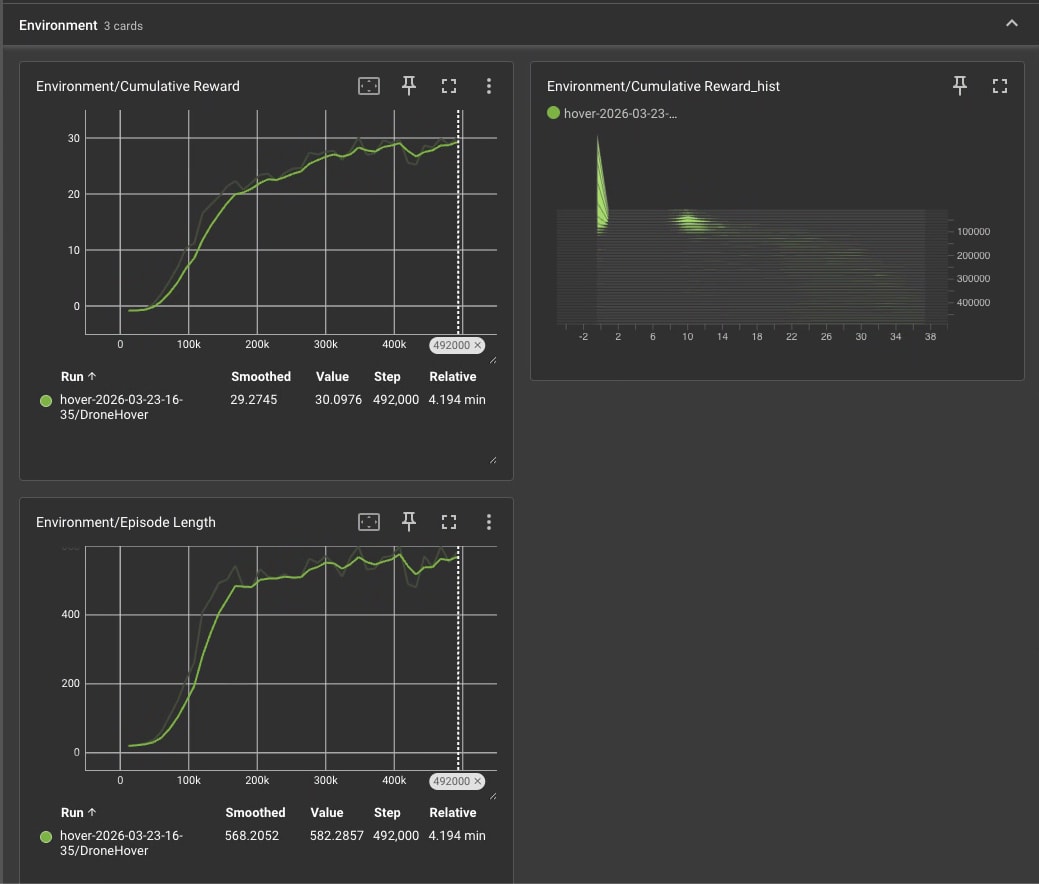Pin the Episode Length card

[x=409, y=522]
